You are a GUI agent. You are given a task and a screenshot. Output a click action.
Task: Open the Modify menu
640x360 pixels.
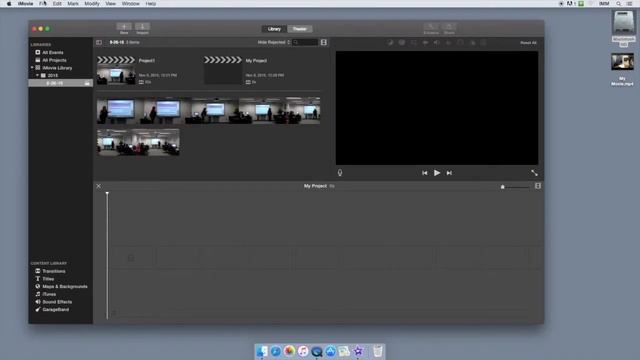92,4
